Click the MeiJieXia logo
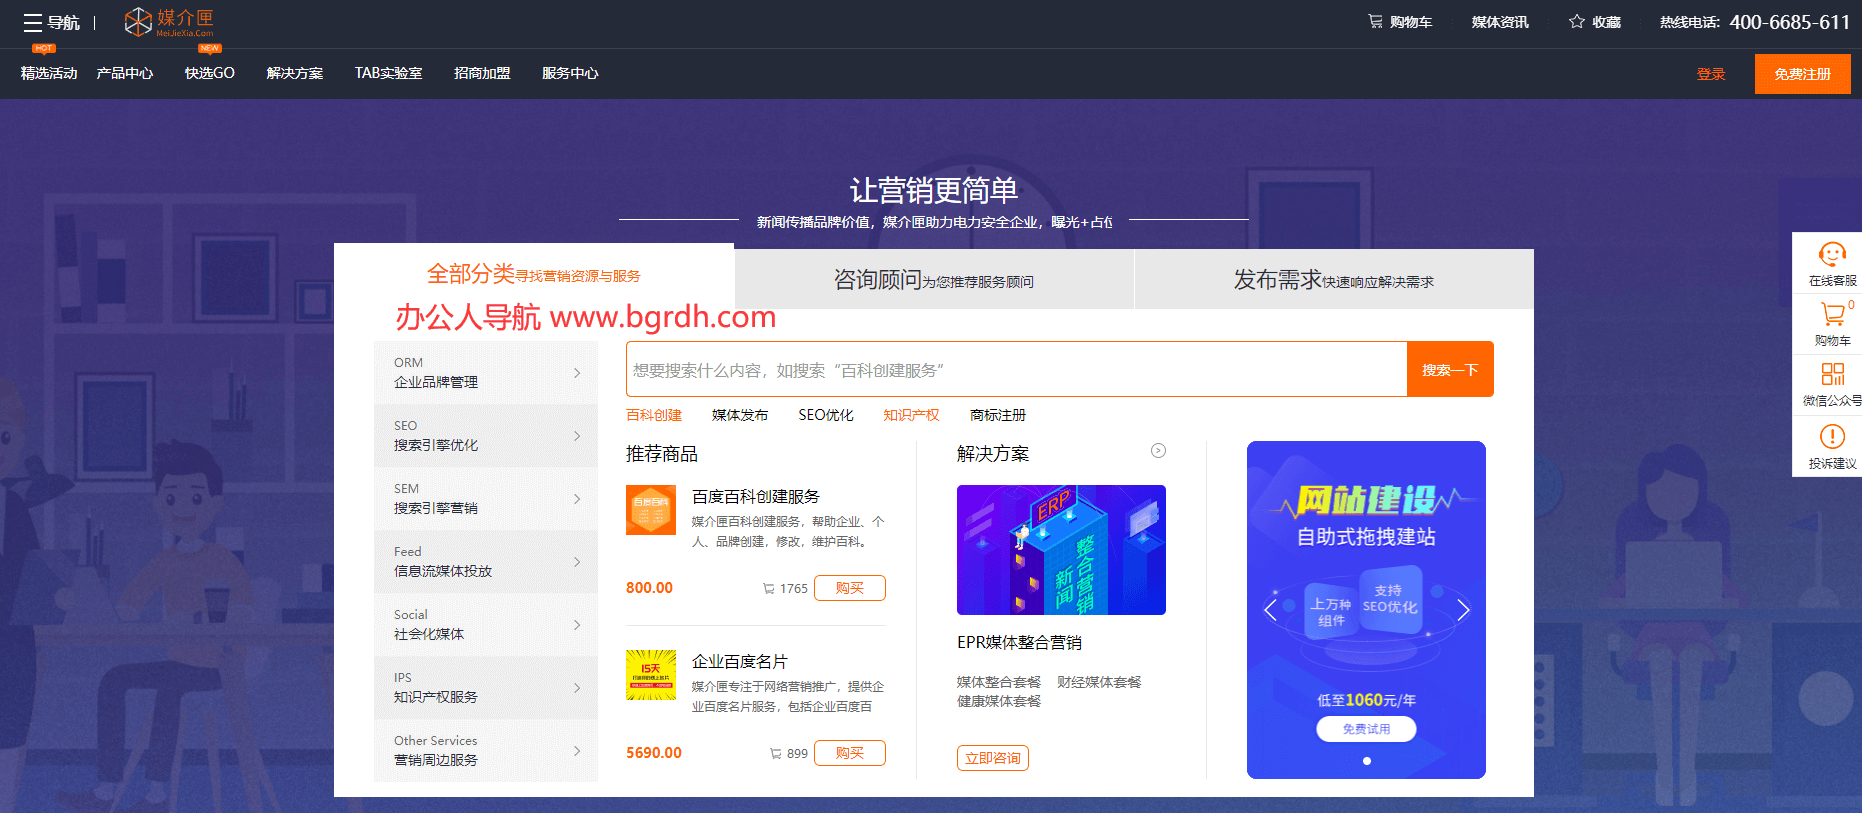 click(x=169, y=22)
